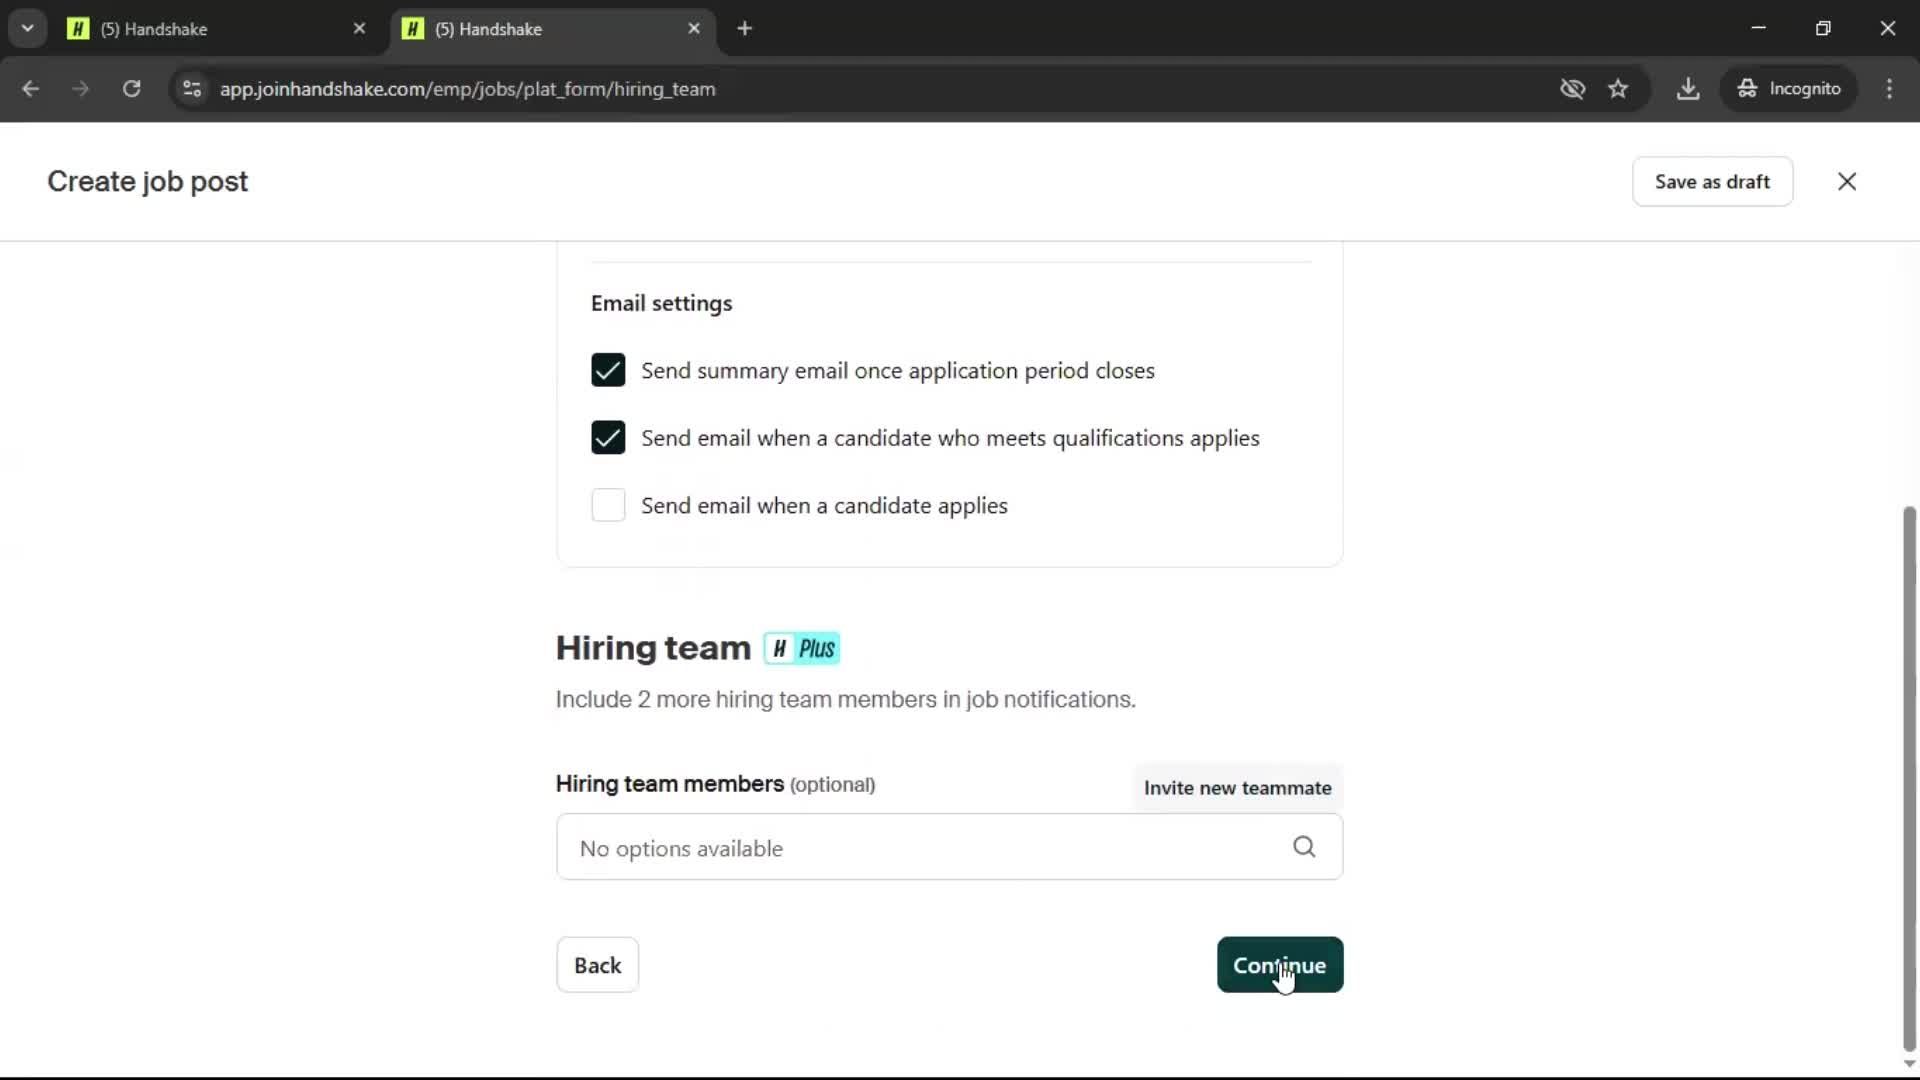
Task: Close the Create job post form
Action: (x=1847, y=181)
